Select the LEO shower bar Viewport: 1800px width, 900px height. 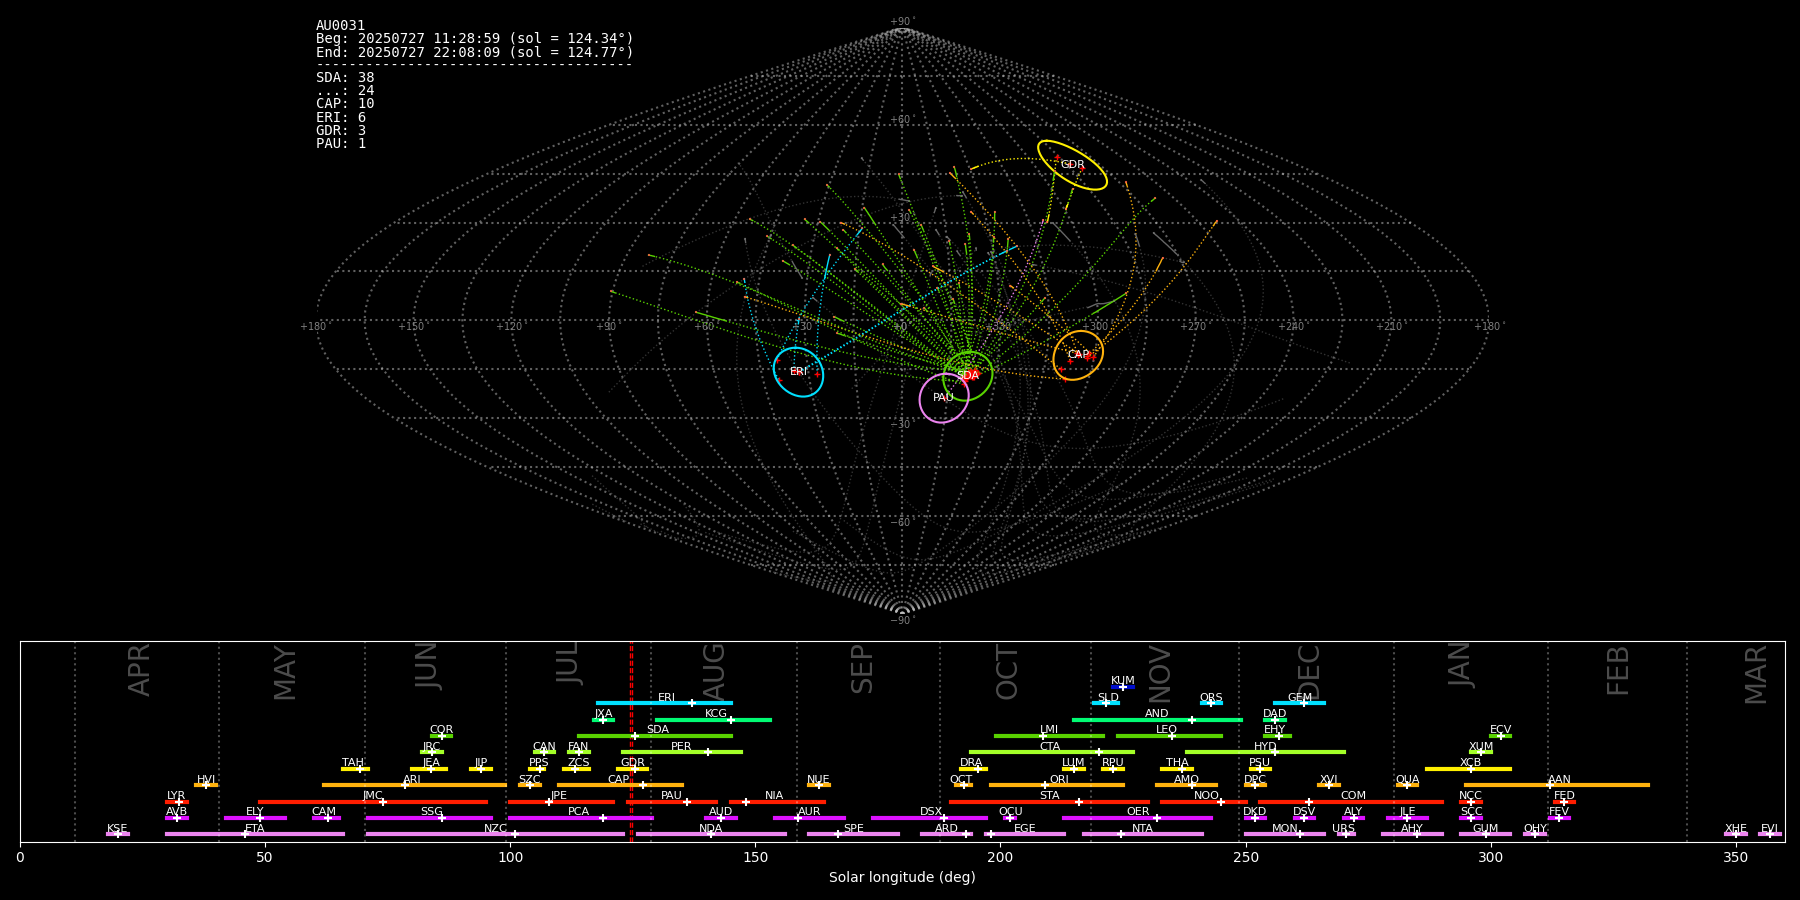pyautogui.click(x=1169, y=736)
